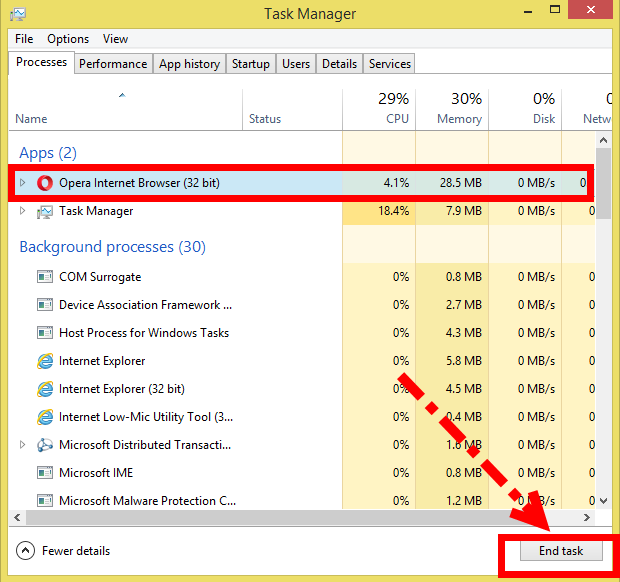
Task: Click the 18.4% CPU value for Task Manager
Action: click(393, 211)
